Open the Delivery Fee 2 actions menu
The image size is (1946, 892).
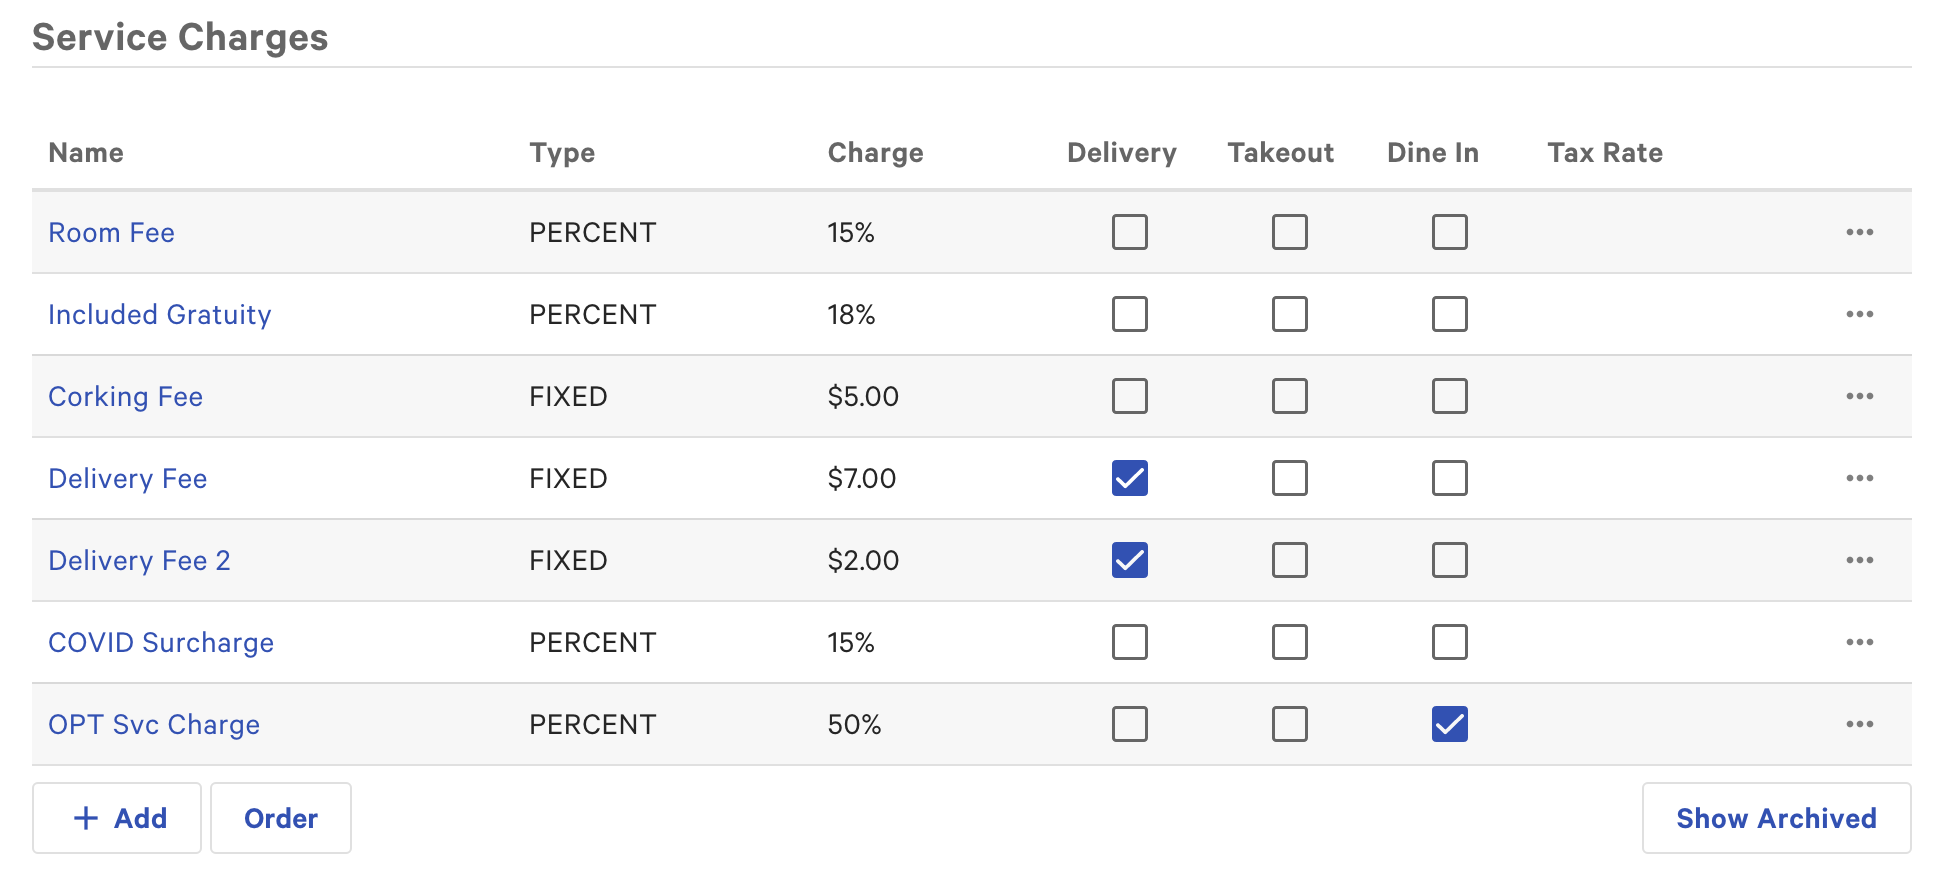[1860, 560]
